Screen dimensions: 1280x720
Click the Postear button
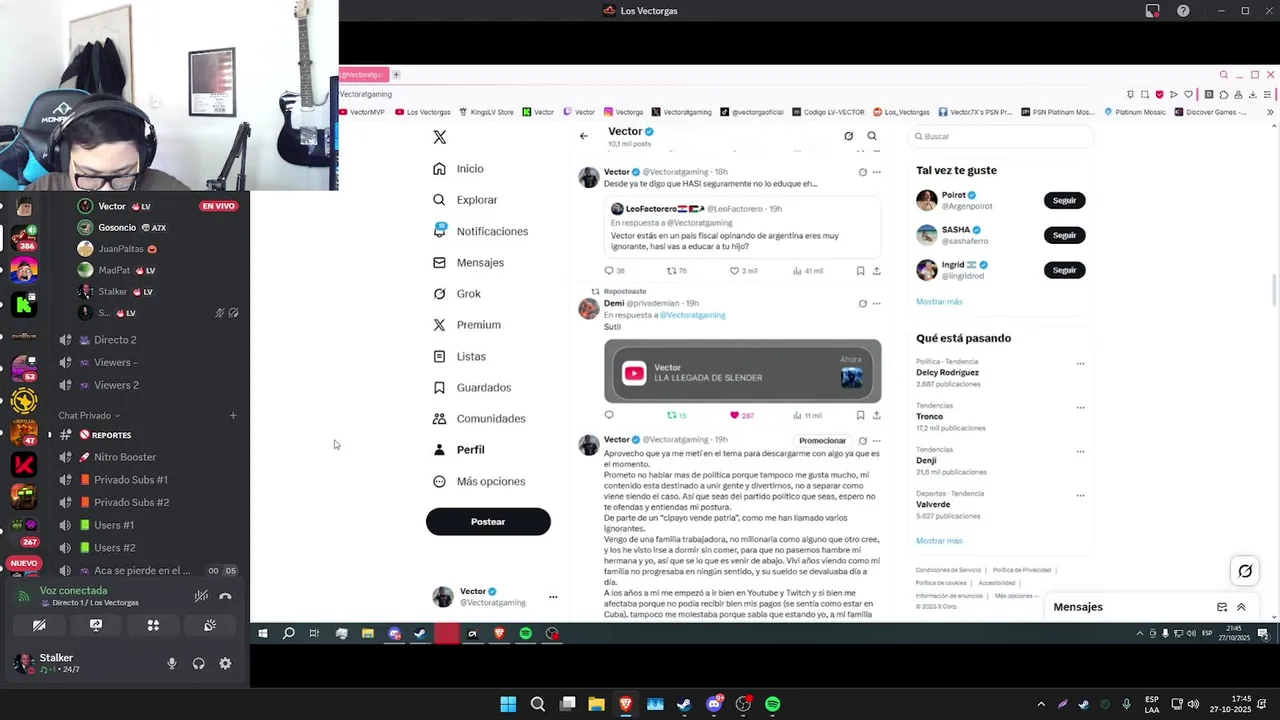tap(488, 521)
